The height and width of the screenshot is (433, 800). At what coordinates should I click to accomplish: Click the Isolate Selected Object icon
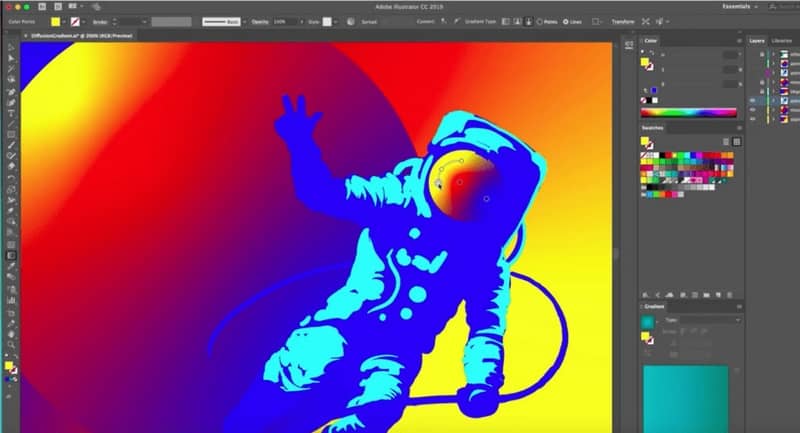point(646,22)
